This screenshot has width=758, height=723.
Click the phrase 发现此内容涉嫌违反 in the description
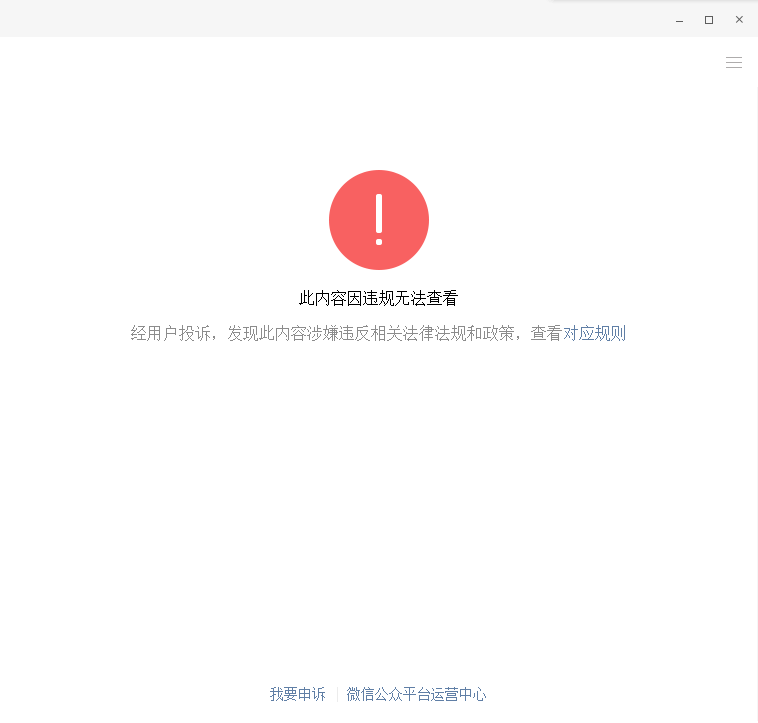298,334
